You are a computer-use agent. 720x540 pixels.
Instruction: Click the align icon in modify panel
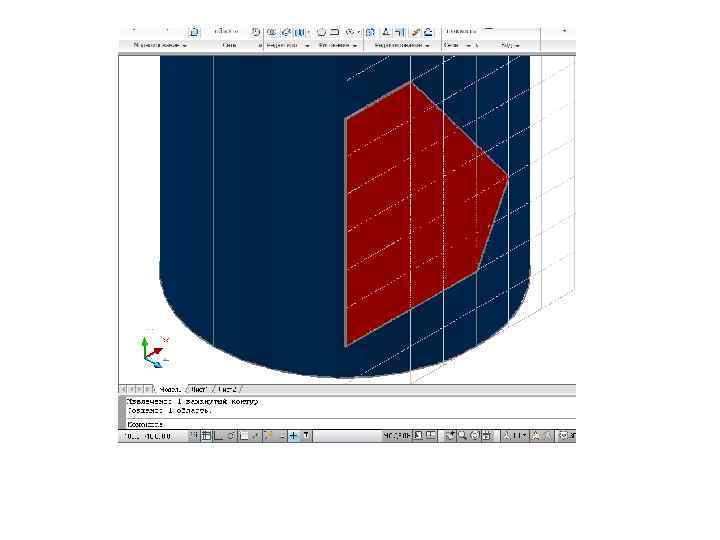pos(400,32)
